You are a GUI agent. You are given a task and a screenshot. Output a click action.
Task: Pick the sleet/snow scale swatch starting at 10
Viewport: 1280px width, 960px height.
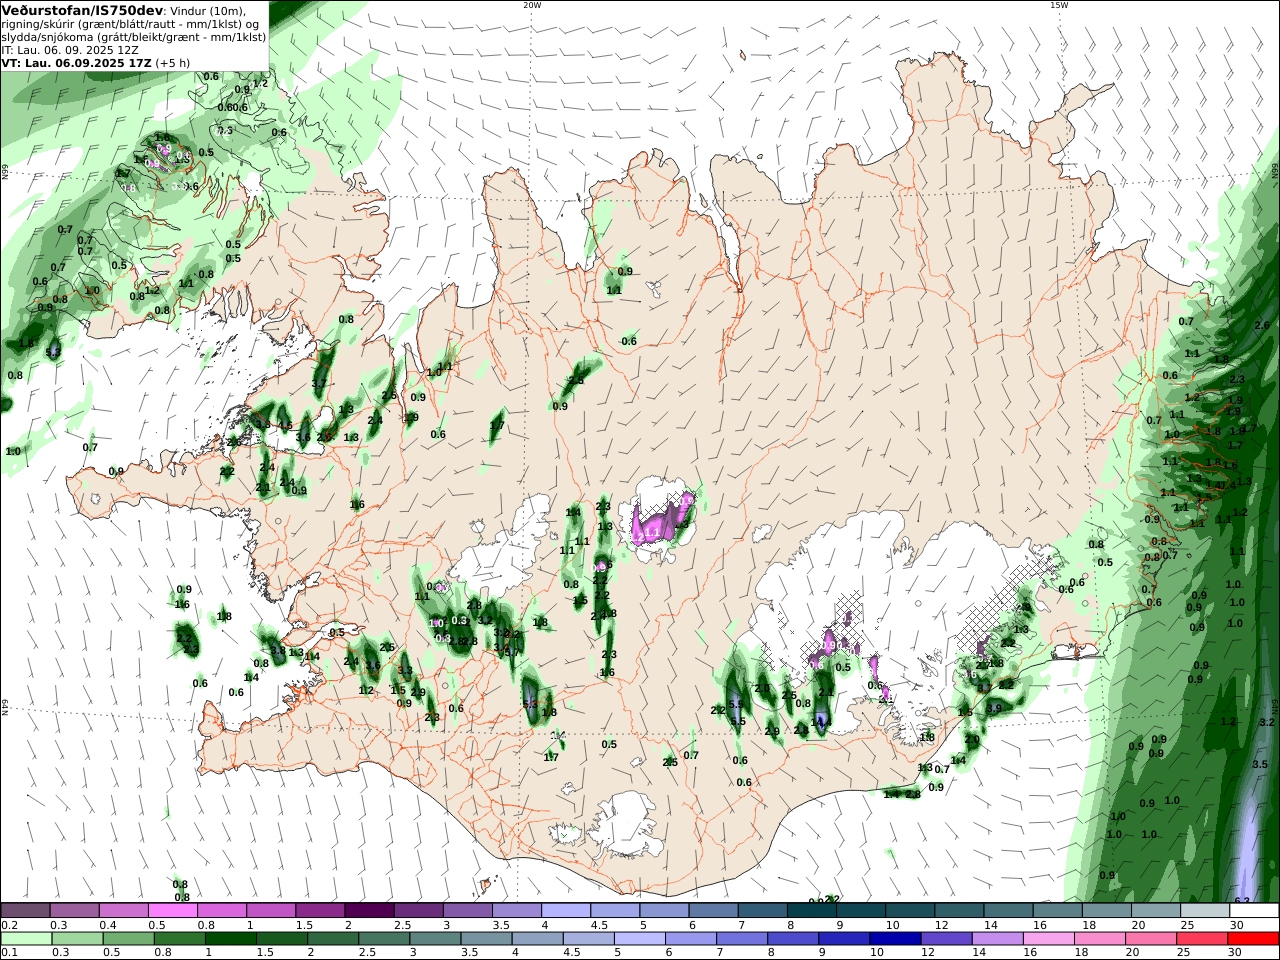click(x=910, y=910)
